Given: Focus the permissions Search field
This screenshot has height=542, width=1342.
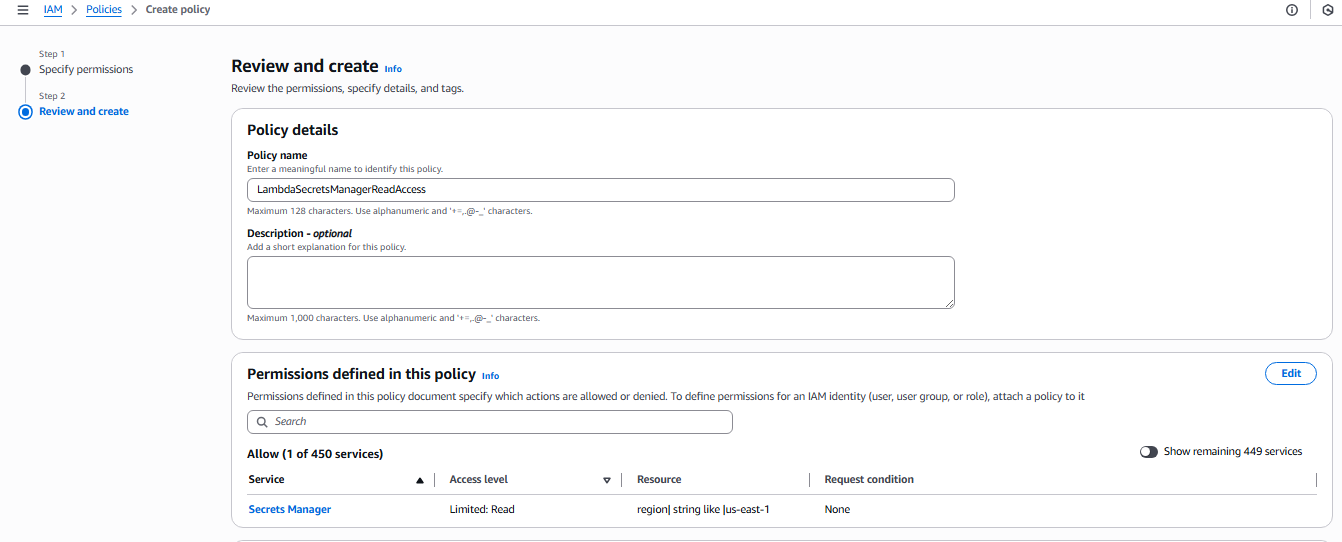Looking at the screenshot, I should pos(490,422).
